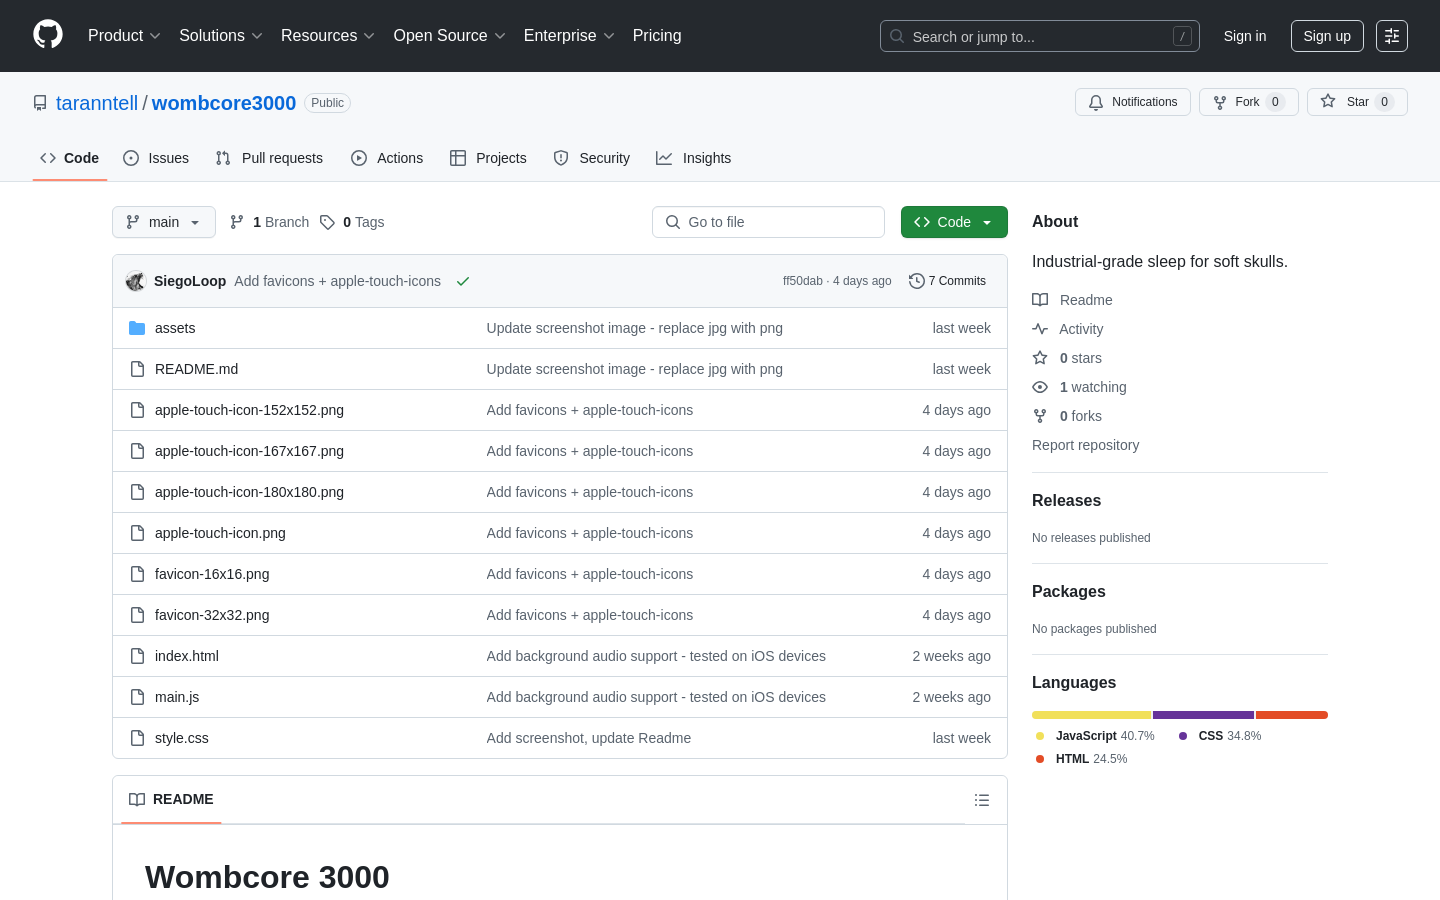Image resolution: width=1440 pixels, height=900 pixels.
Task: Open apple-touch-icon-180x180.png file
Action: point(249,492)
